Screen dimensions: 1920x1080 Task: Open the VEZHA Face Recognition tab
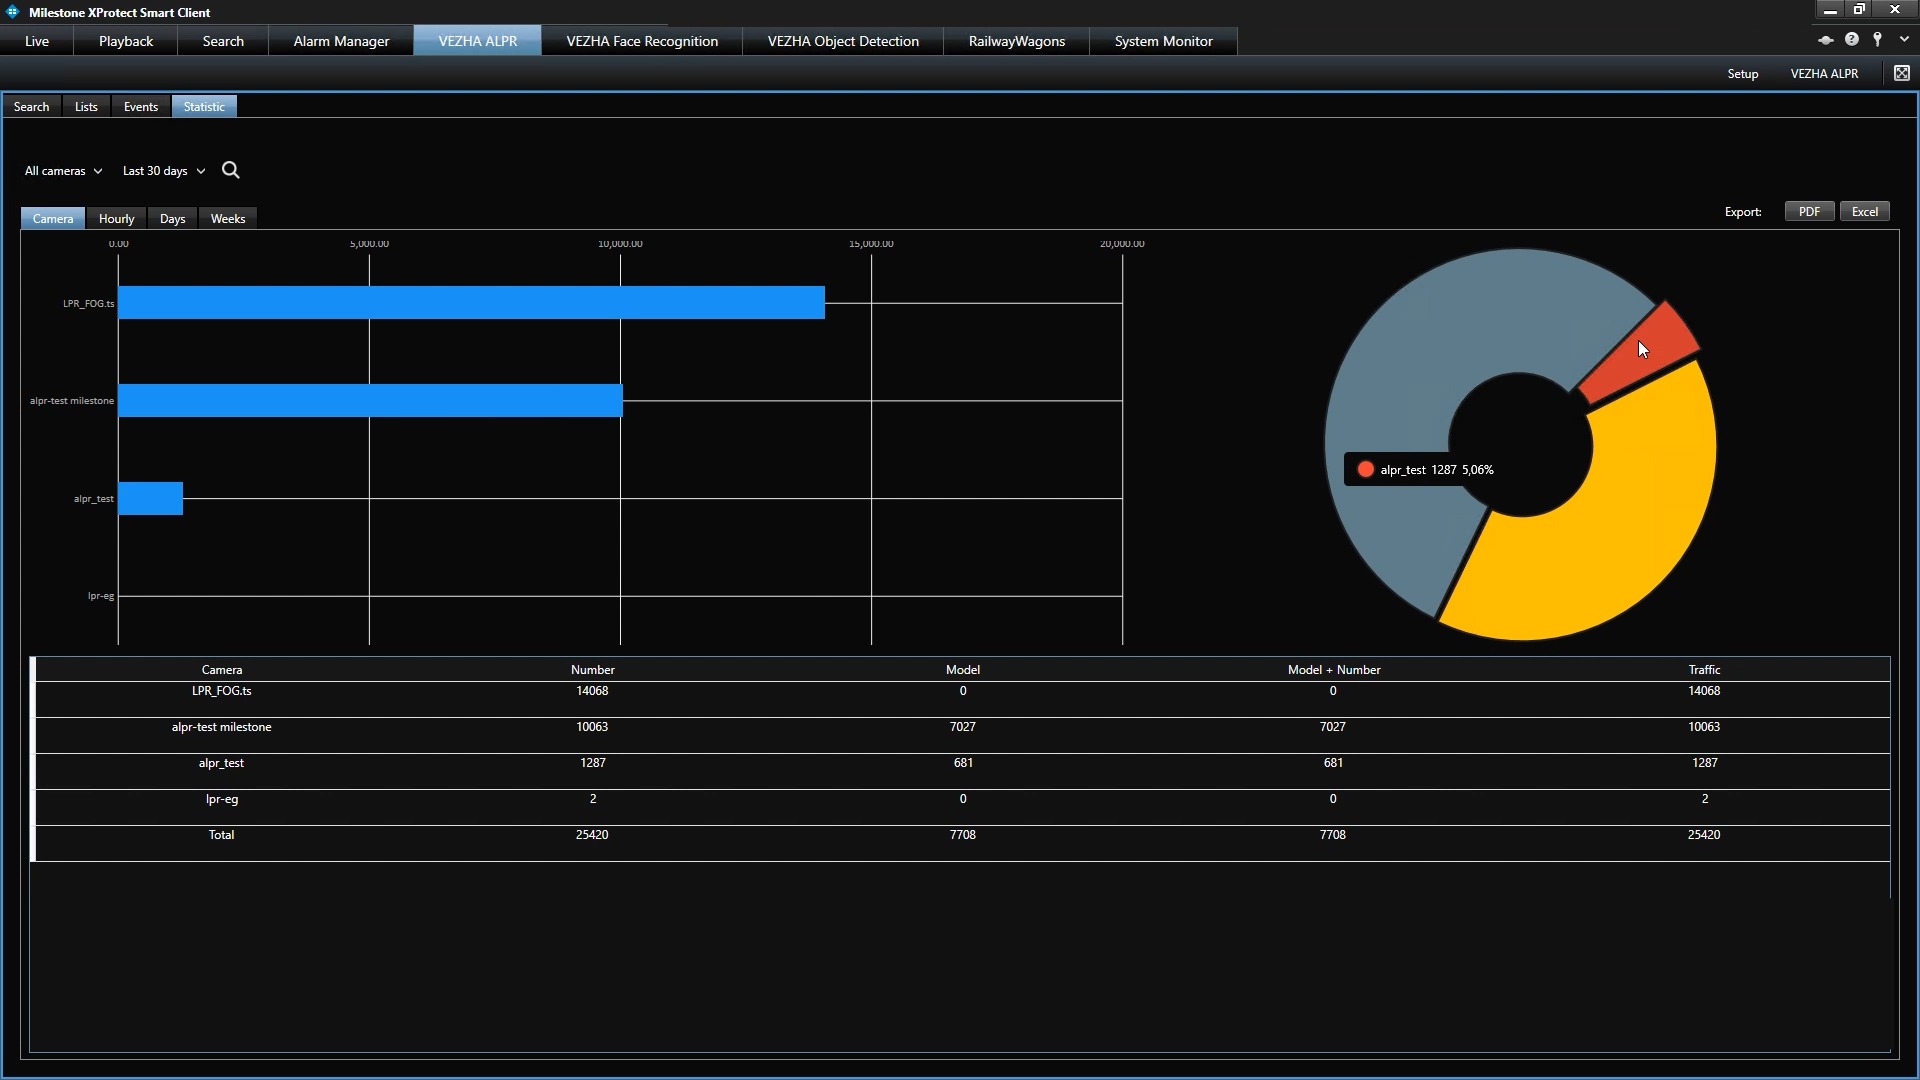[x=642, y=41]
